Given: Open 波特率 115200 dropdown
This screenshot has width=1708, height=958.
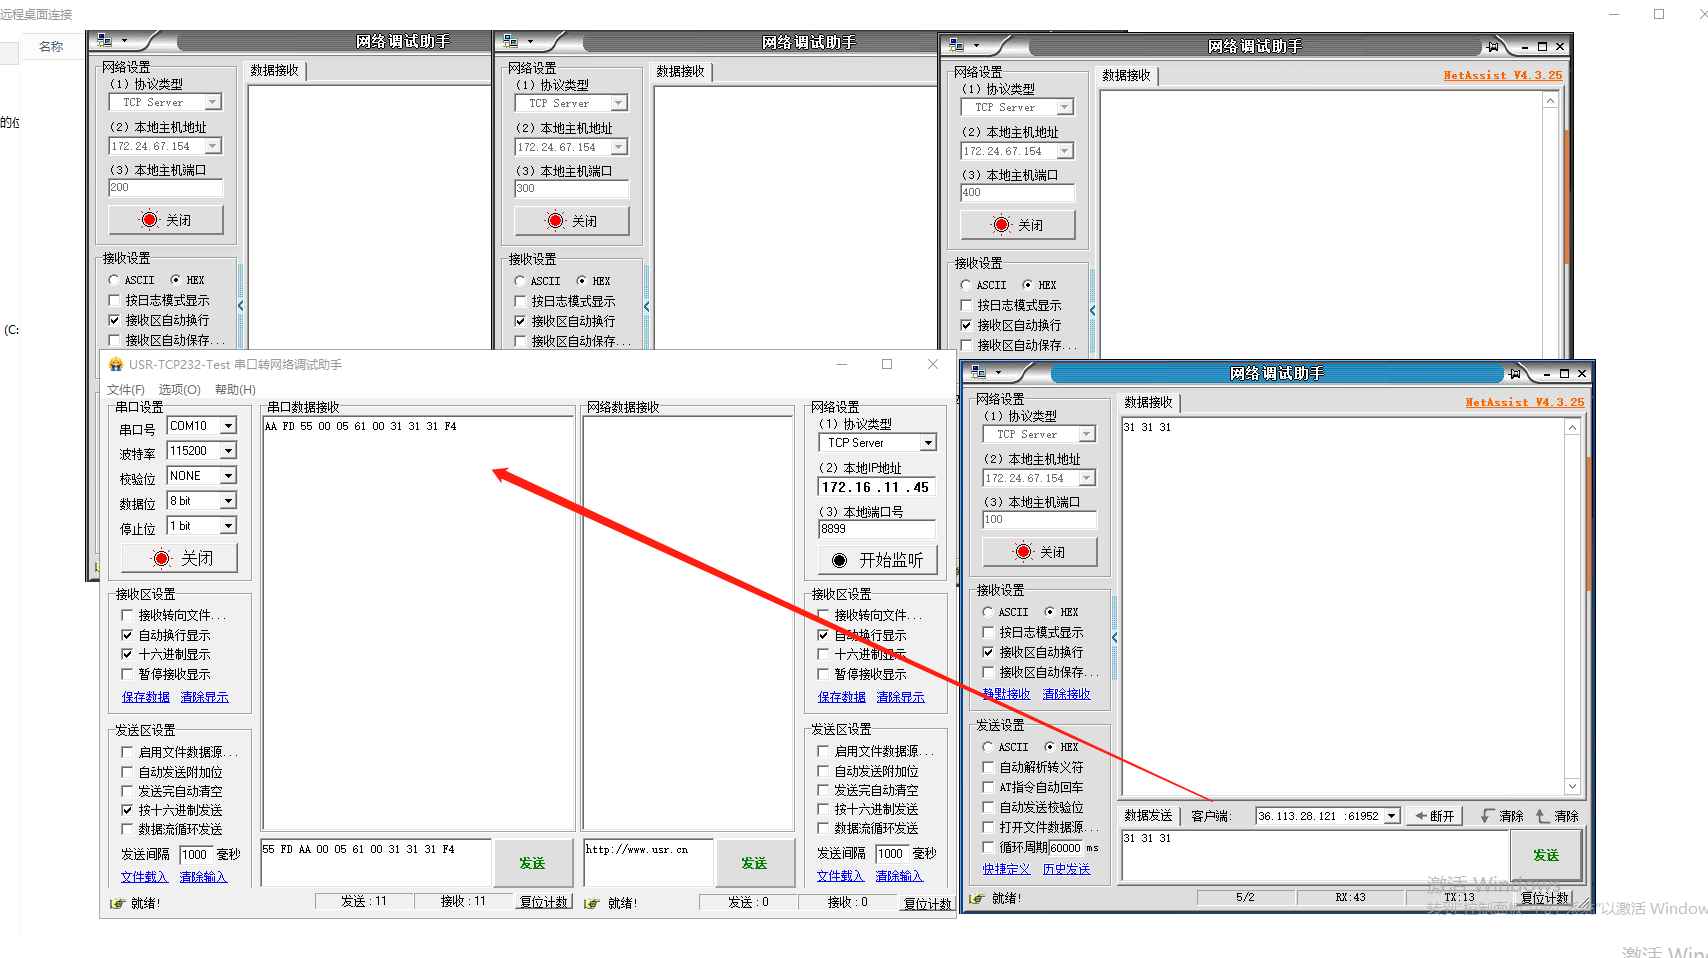Looking at the screenshot, I should (x=228, y=451).
